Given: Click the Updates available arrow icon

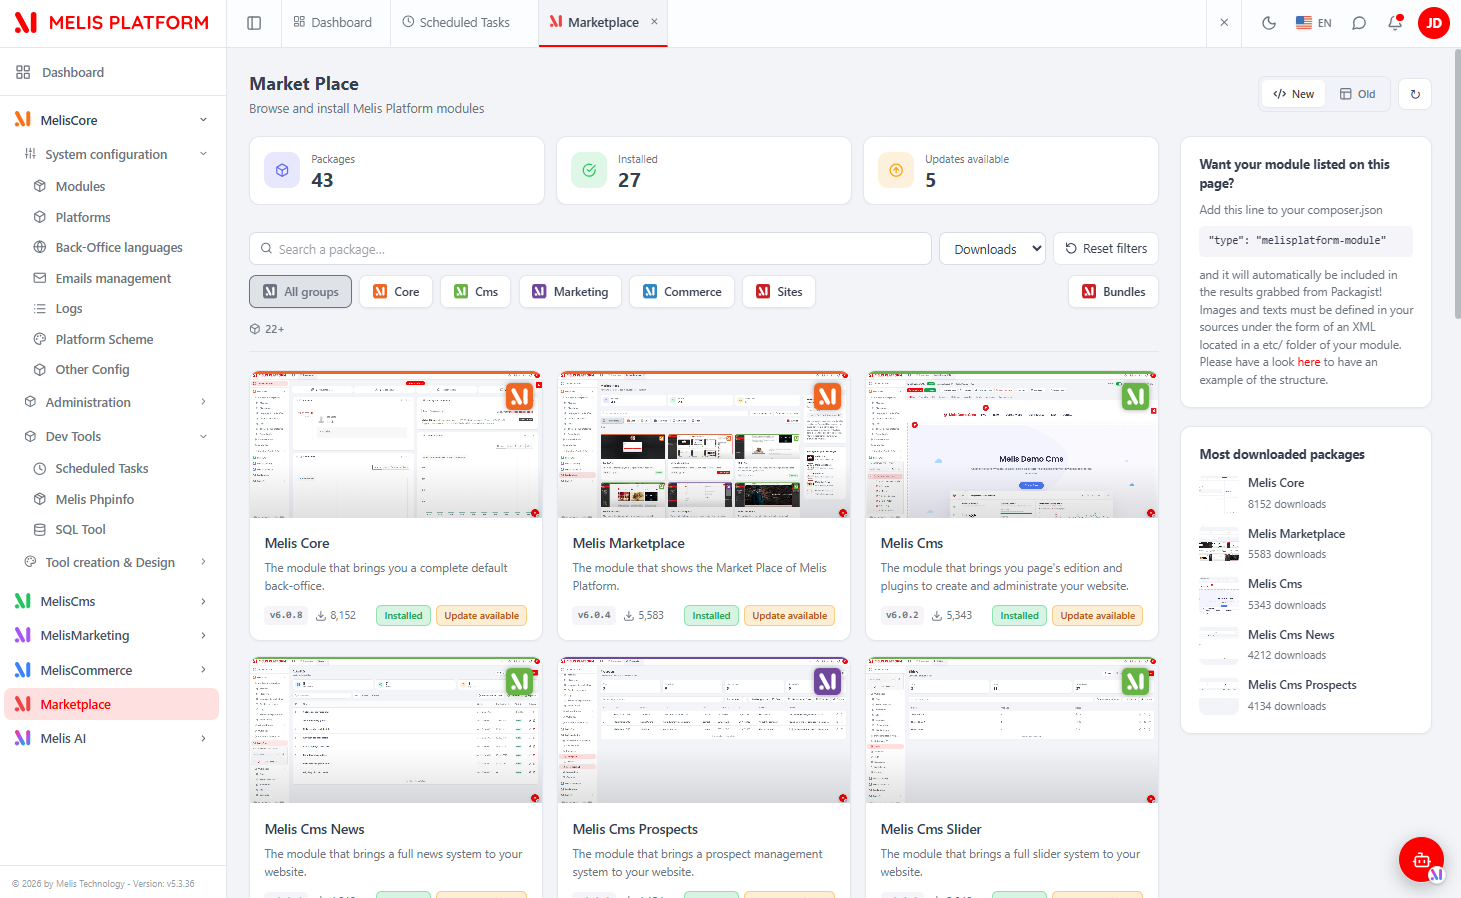Looking at the screenshot, I should (896, 171).
